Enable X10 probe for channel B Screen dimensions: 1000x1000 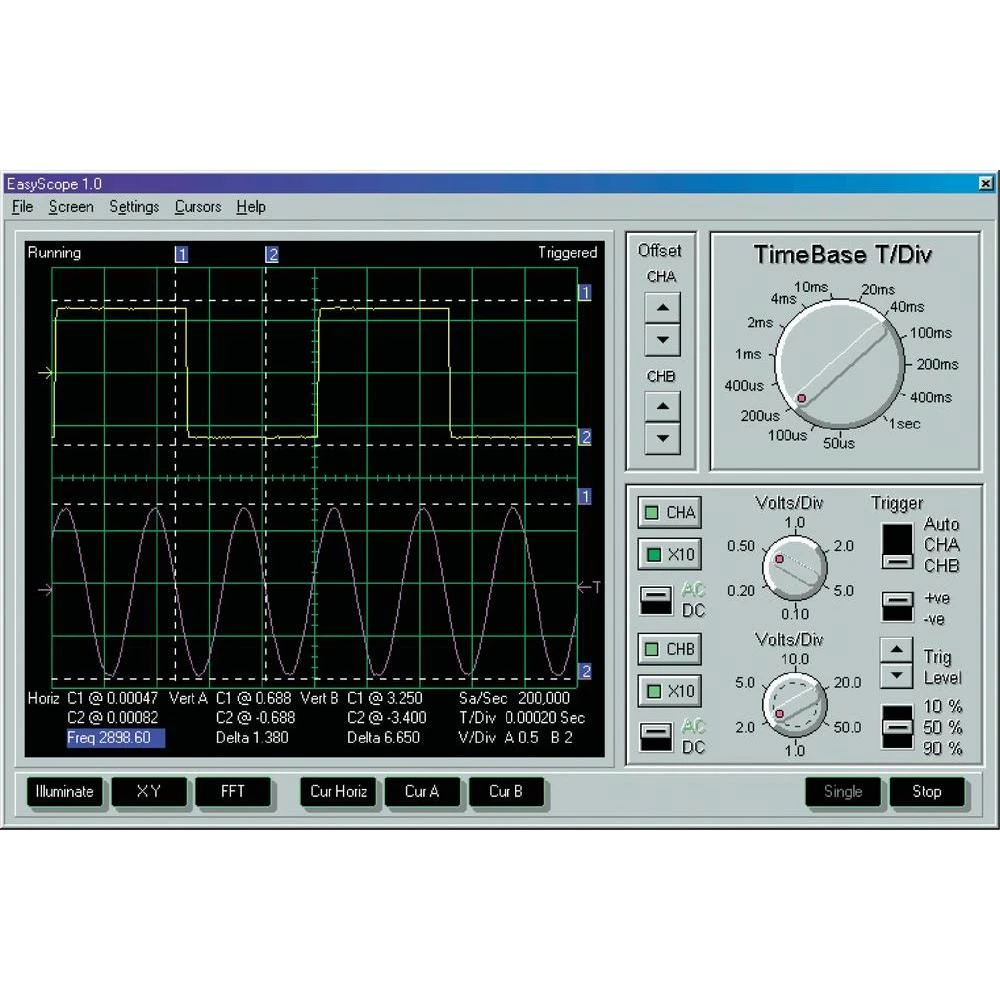tap(669, 690)
